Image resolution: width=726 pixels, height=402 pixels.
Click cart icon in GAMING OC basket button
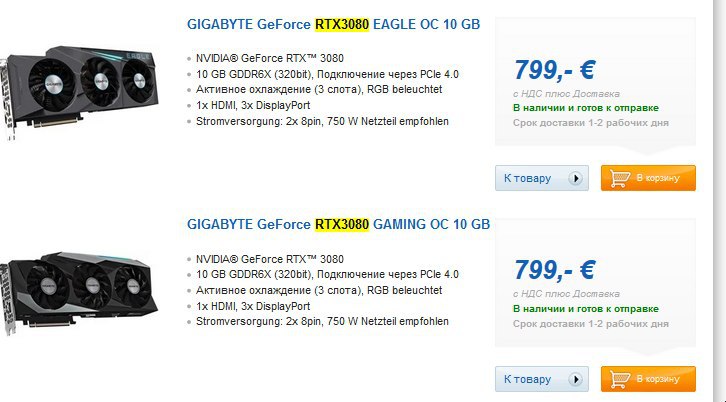(619, 380)
